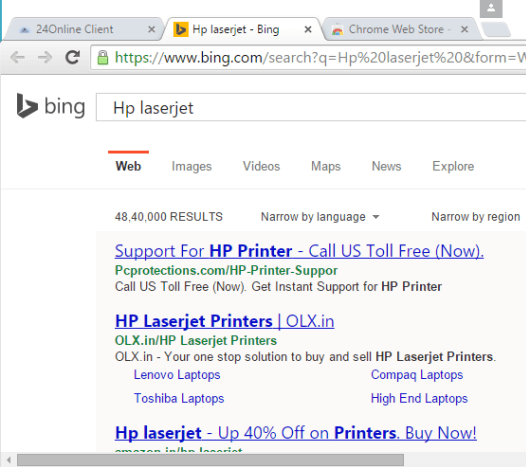The height and width of the screenshot is (467, 526).
Task: Select the Web search category
Action: click(x=128, y=166)
